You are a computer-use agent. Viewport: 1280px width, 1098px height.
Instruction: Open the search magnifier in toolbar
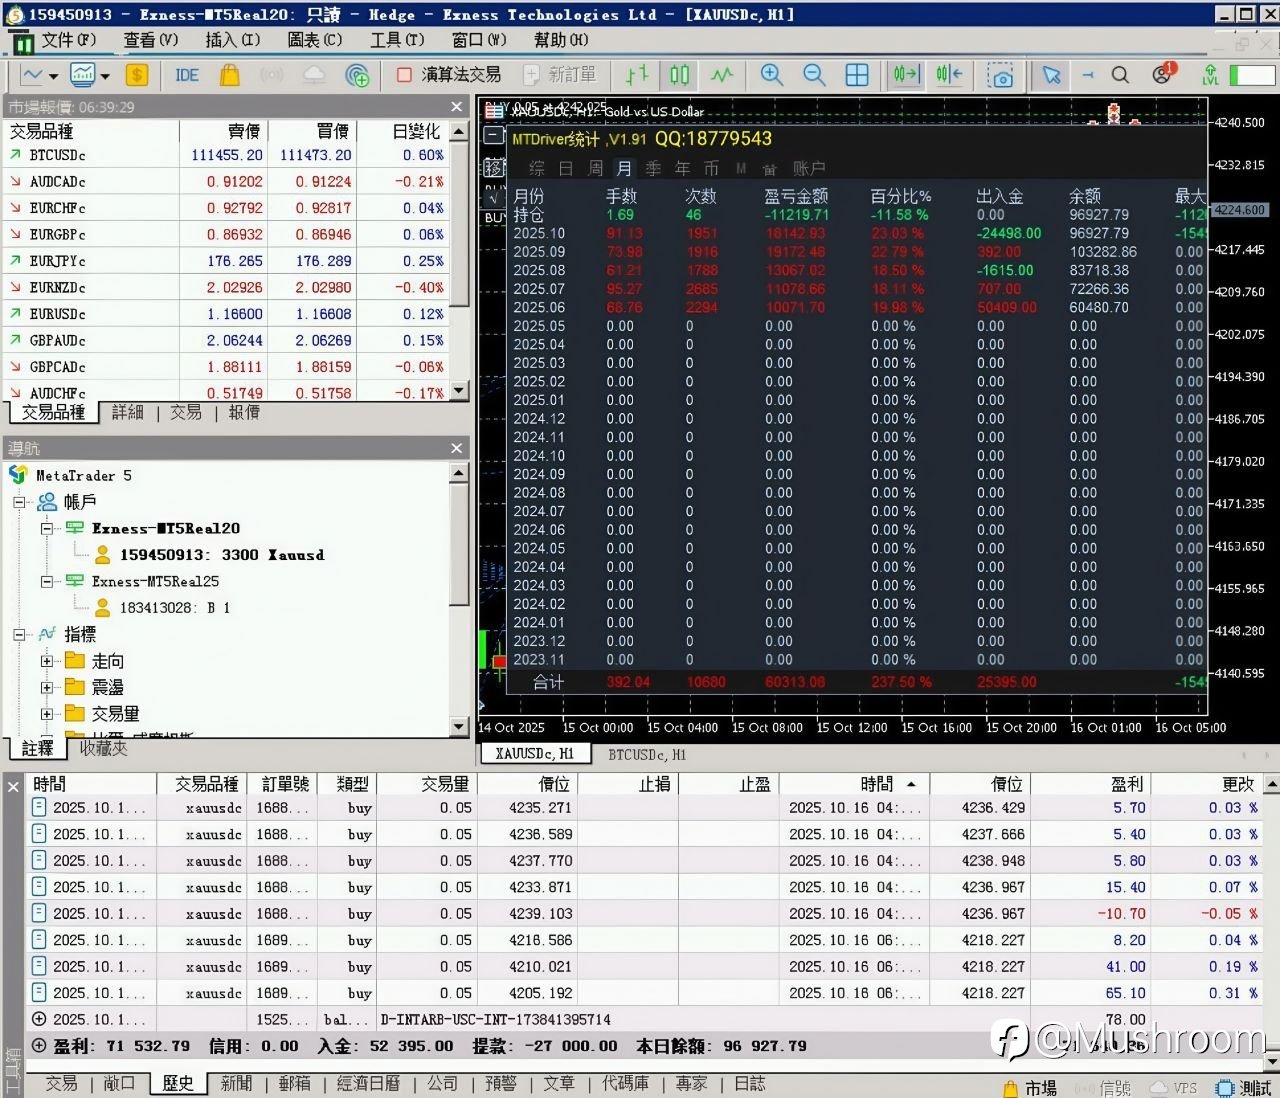coord(1120,75)
